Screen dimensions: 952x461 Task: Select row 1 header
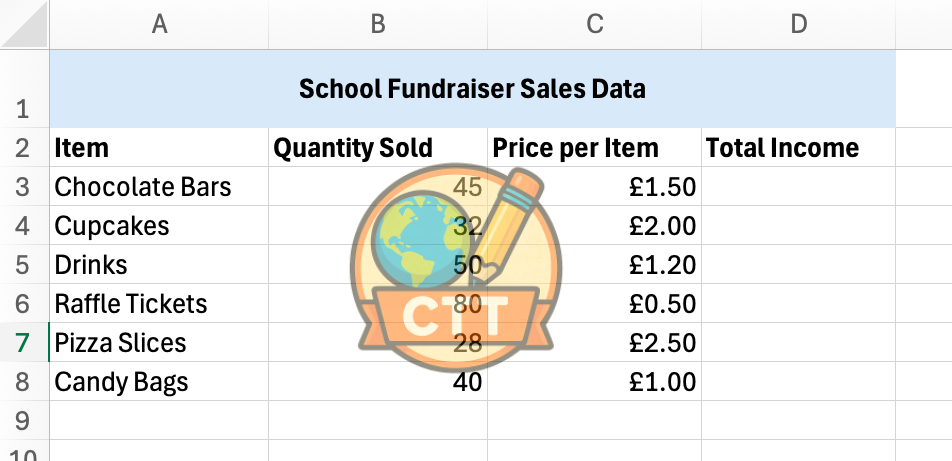coord(24,90)
